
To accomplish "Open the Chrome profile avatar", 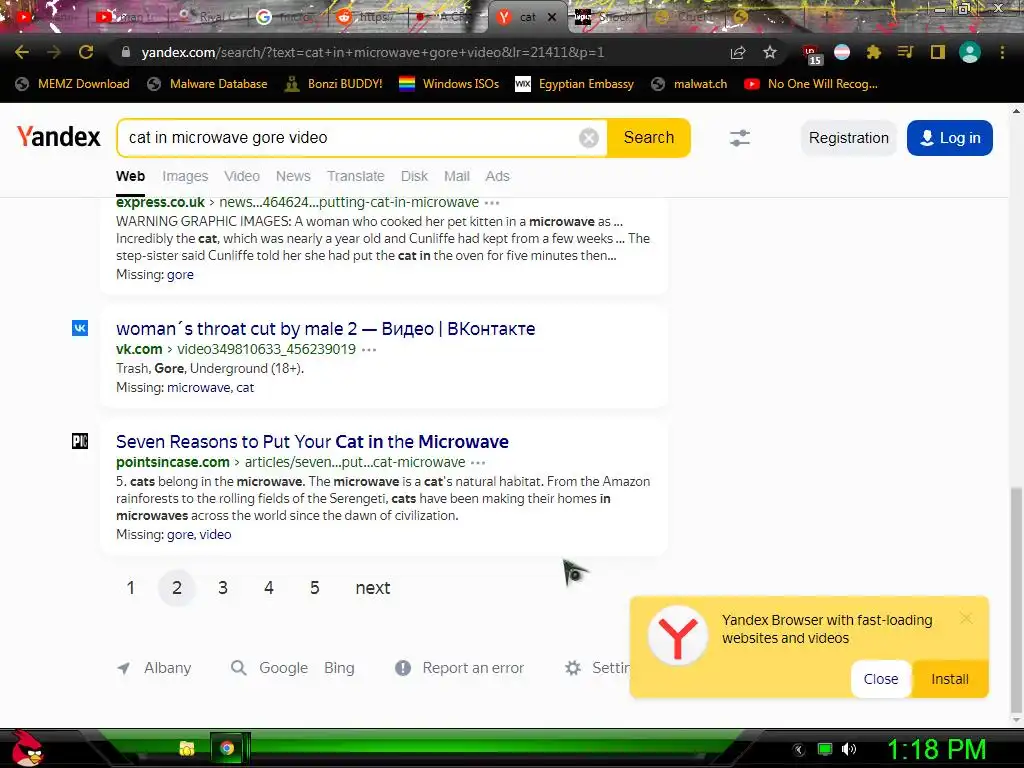I will [x=970, y=52].
